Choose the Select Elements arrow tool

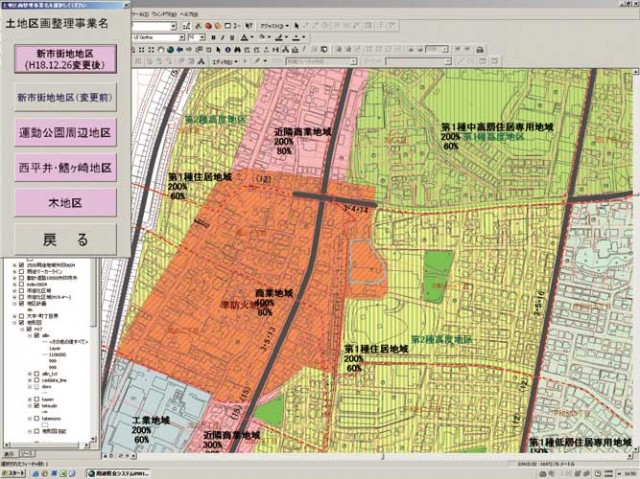click(218, 50)
